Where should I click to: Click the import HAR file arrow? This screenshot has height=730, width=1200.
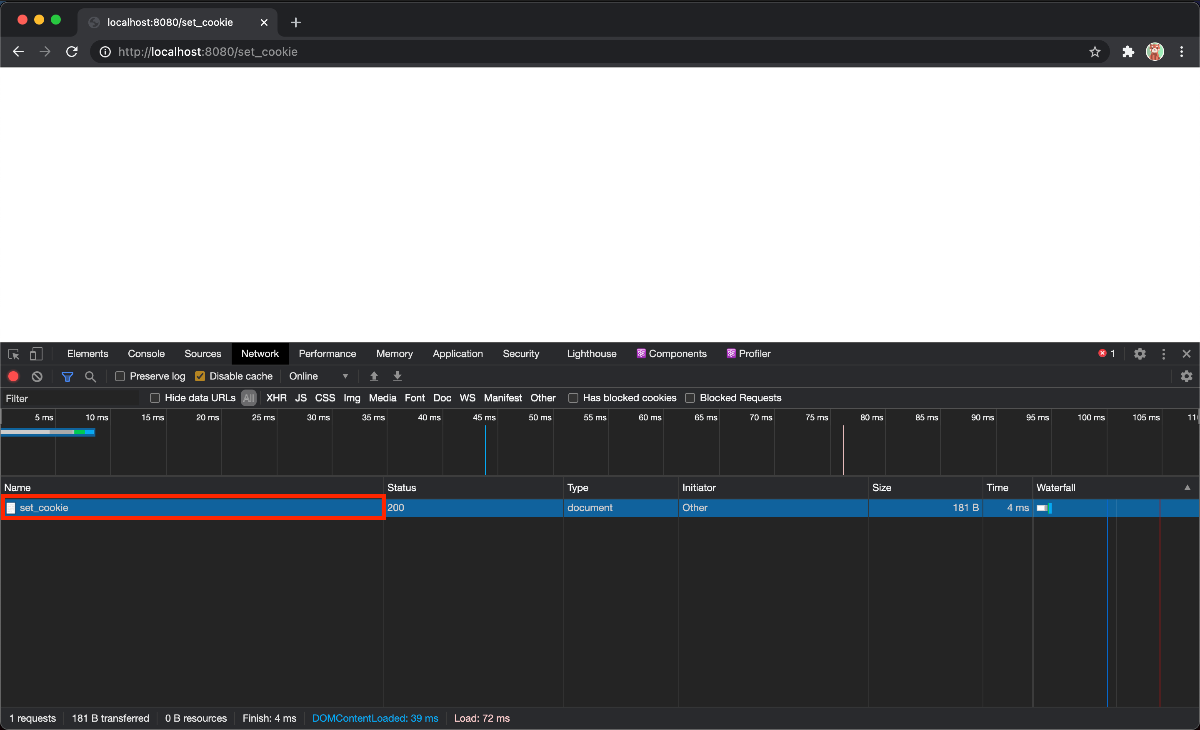click(x=374, y=376)
